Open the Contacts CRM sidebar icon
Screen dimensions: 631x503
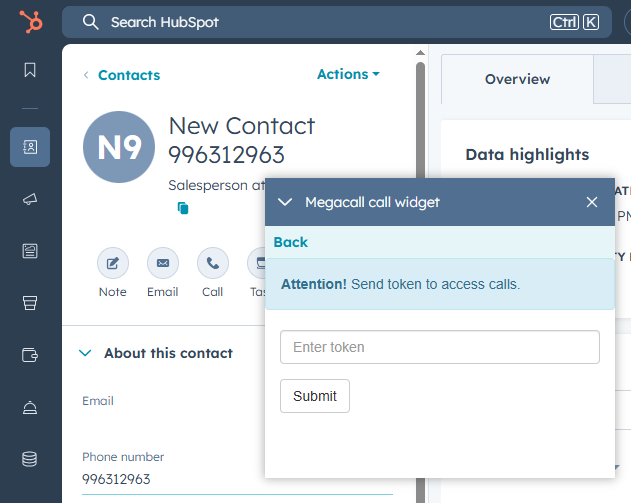coord(30,147)
